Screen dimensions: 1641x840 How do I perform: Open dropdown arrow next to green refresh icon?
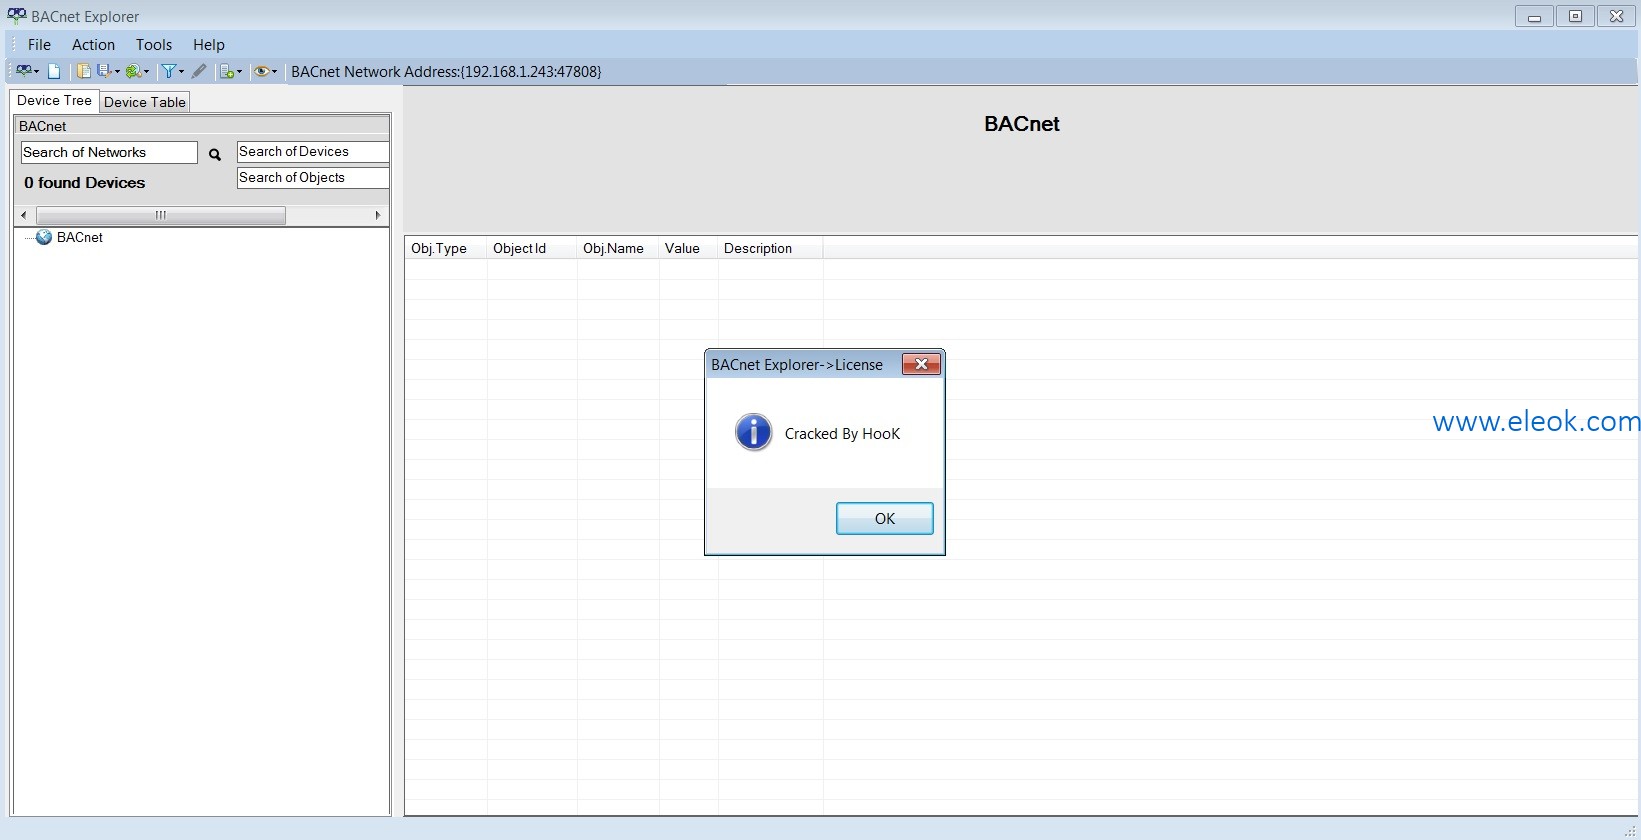coord(146,72)
